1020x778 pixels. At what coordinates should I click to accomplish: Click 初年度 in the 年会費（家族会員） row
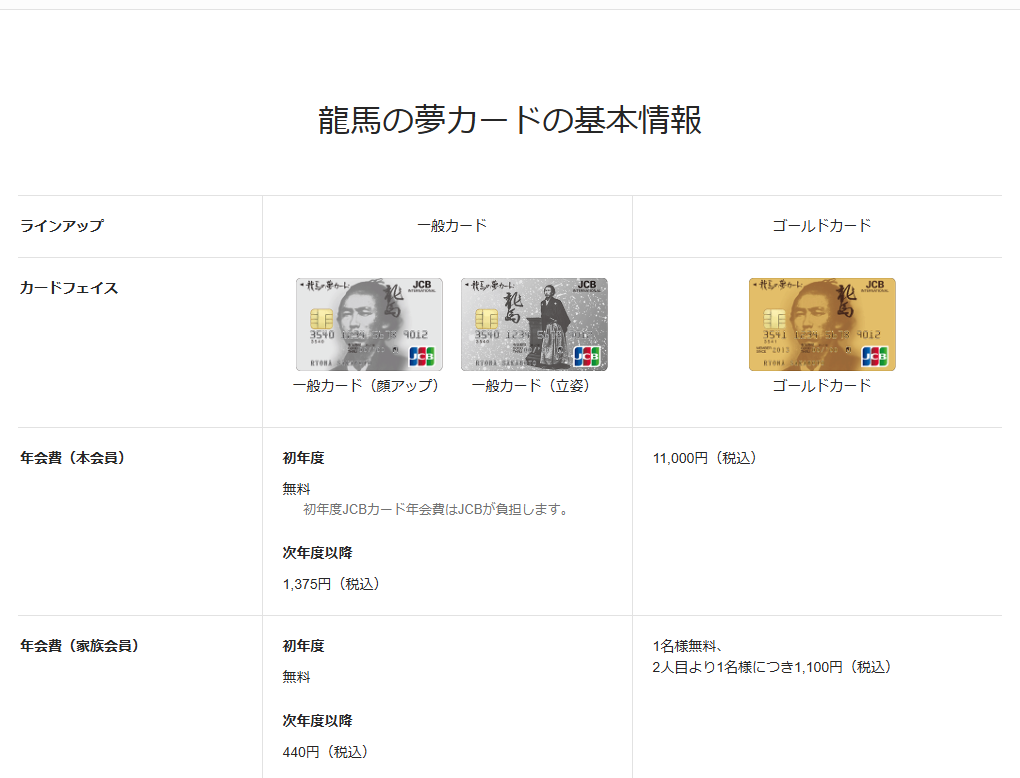(303, 646)
